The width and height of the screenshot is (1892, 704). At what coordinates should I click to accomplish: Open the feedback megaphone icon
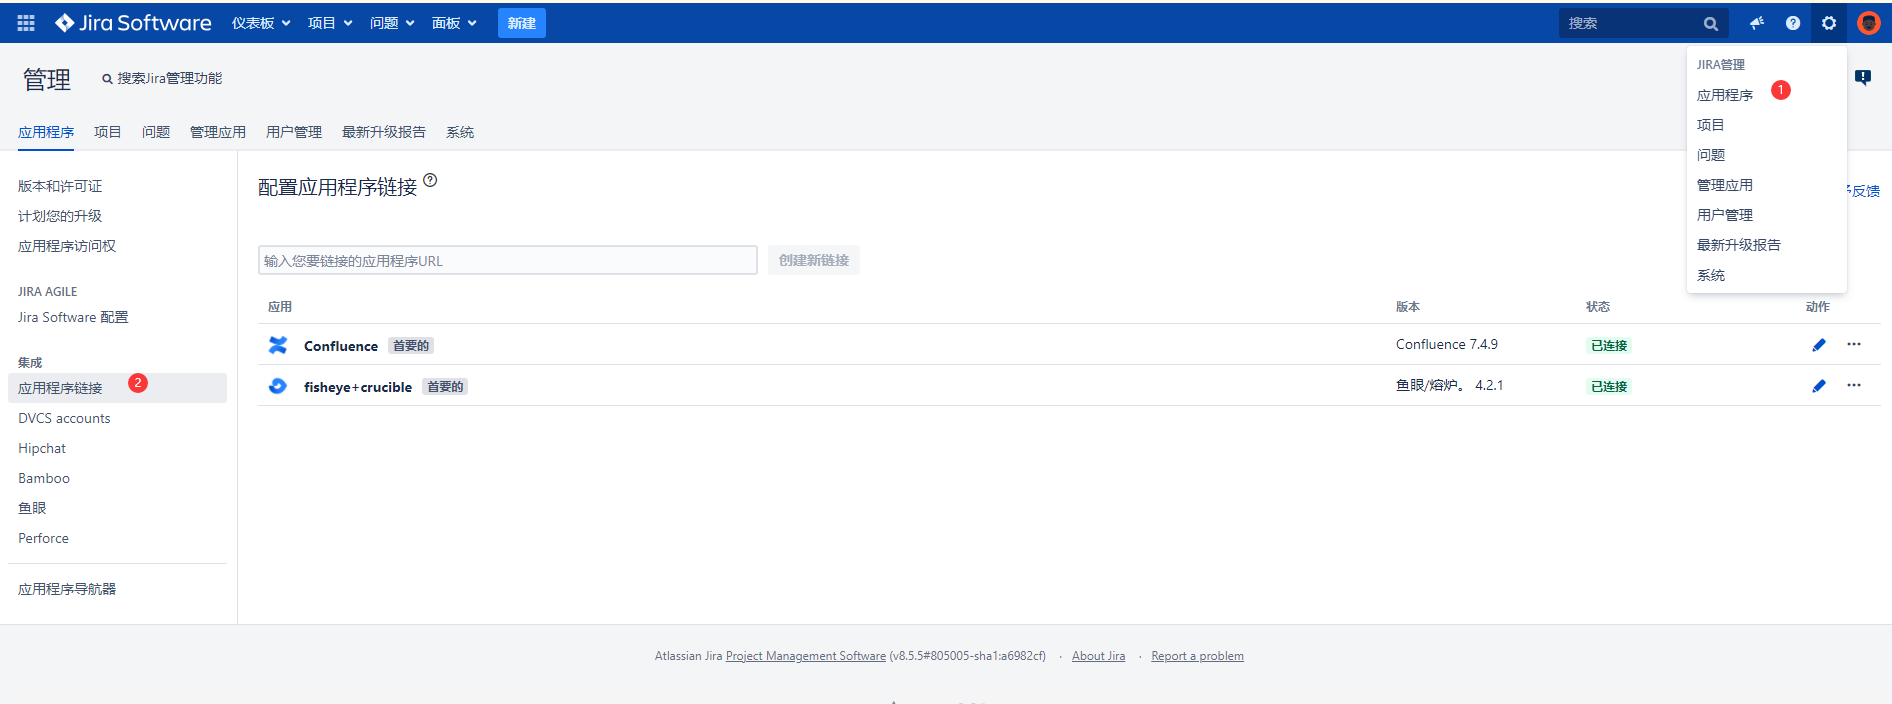[1757, 23]
